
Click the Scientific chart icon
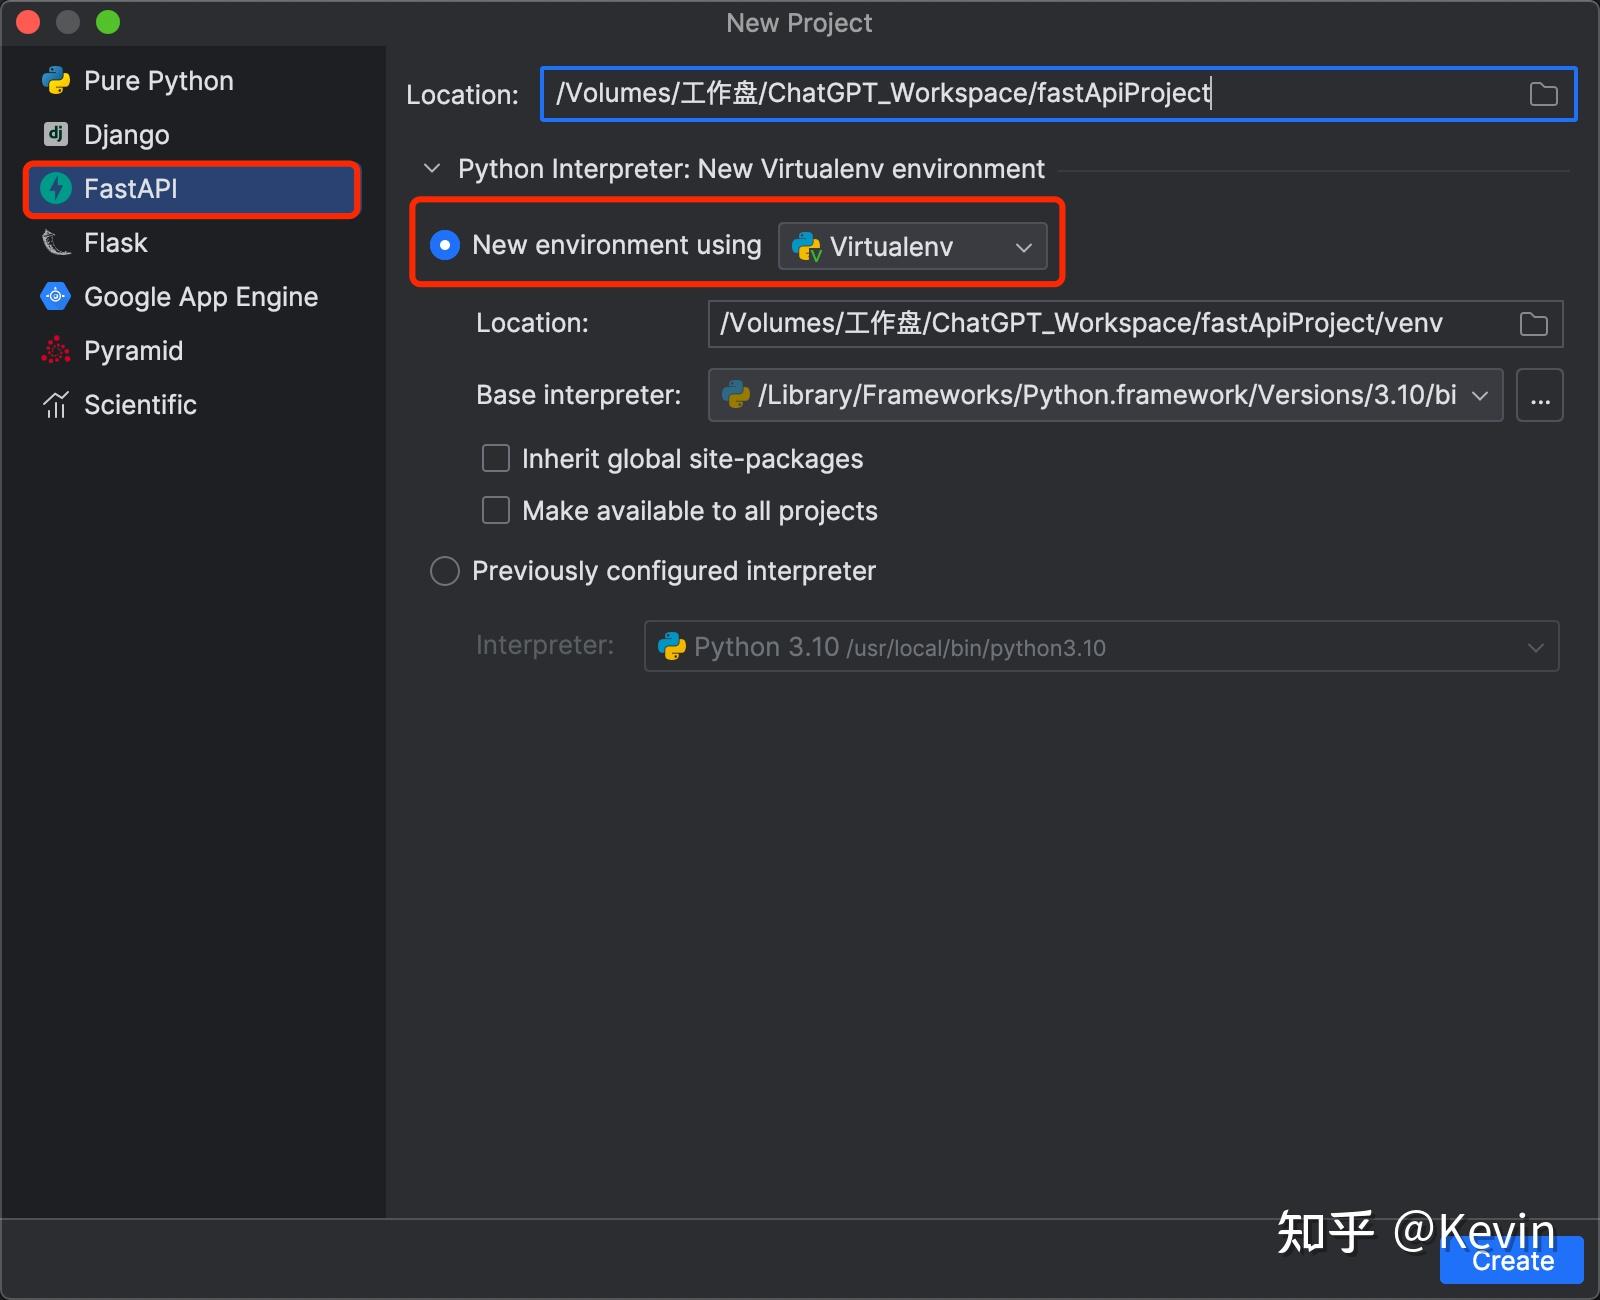click(56, 405)
